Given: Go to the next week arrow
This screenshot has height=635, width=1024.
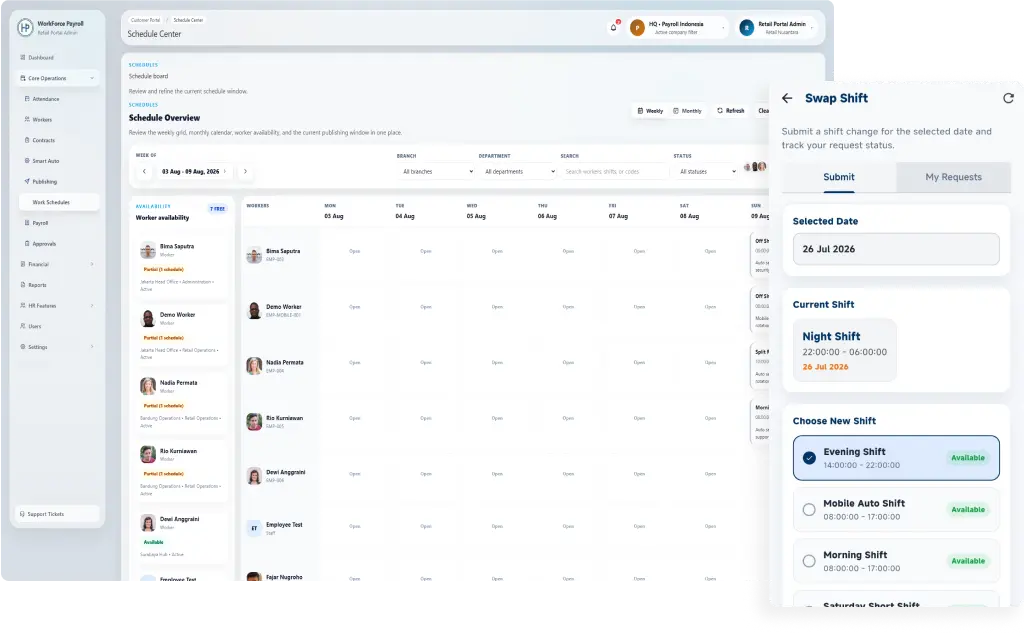Looking at the screenshot, I should point(246,172).
